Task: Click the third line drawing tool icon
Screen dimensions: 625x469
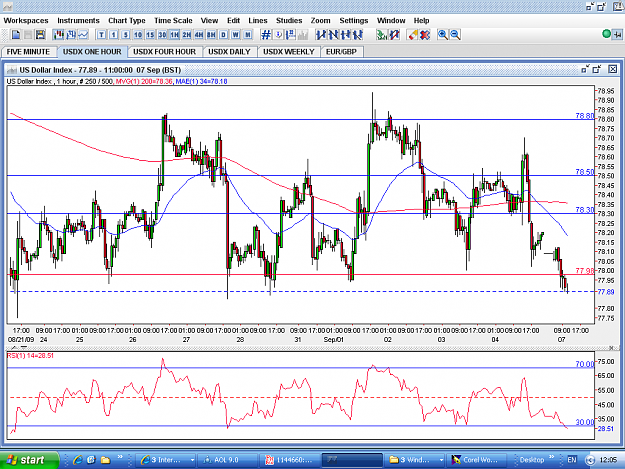Action: 345,35
